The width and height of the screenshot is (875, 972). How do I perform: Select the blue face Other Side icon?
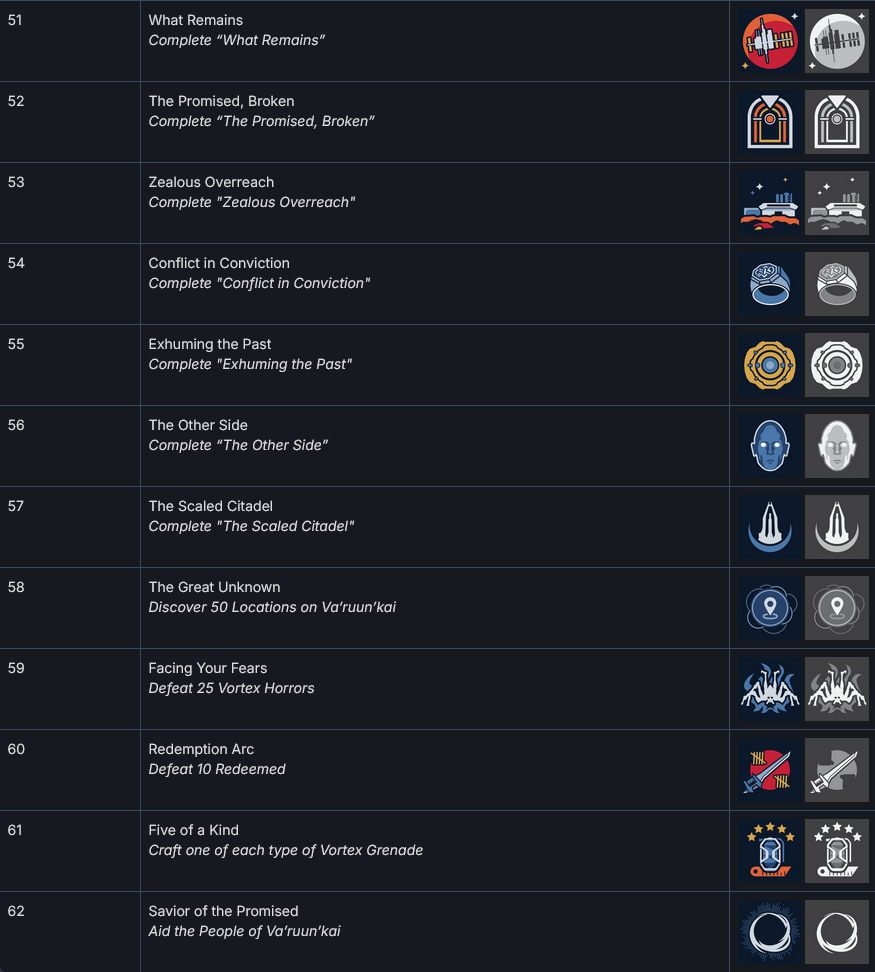pos(770,446)
